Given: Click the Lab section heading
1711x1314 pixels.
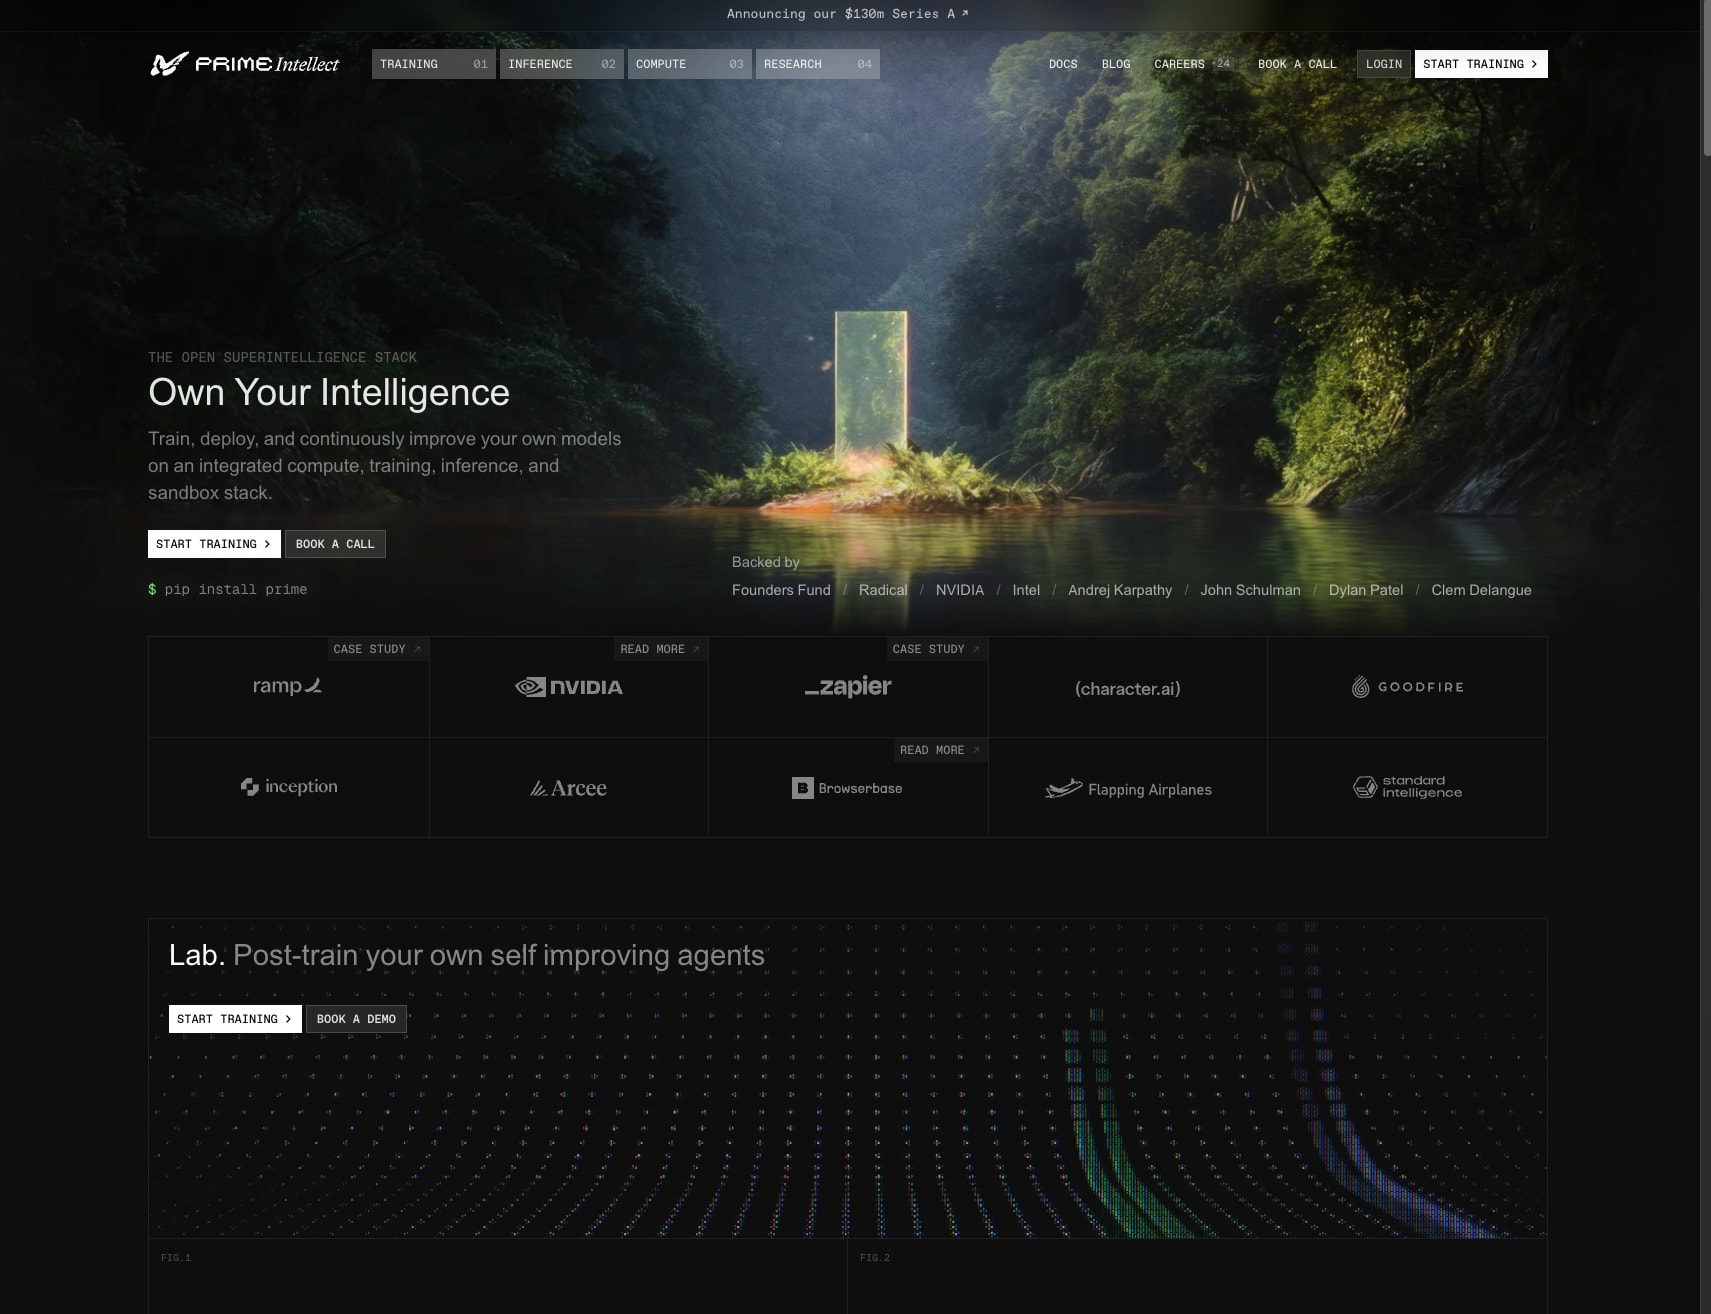Looking at the screenshot, I should (467, 955).
